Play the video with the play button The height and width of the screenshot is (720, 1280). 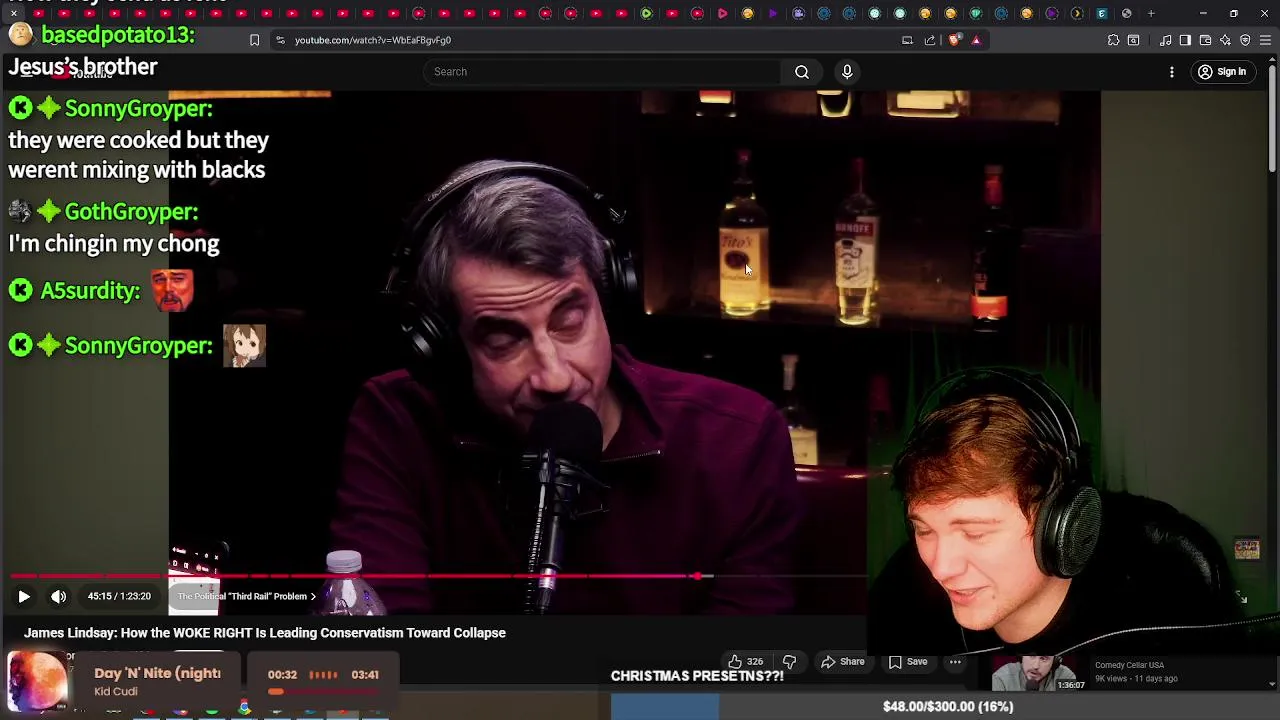pyautogui.click(x=24, y=596)
